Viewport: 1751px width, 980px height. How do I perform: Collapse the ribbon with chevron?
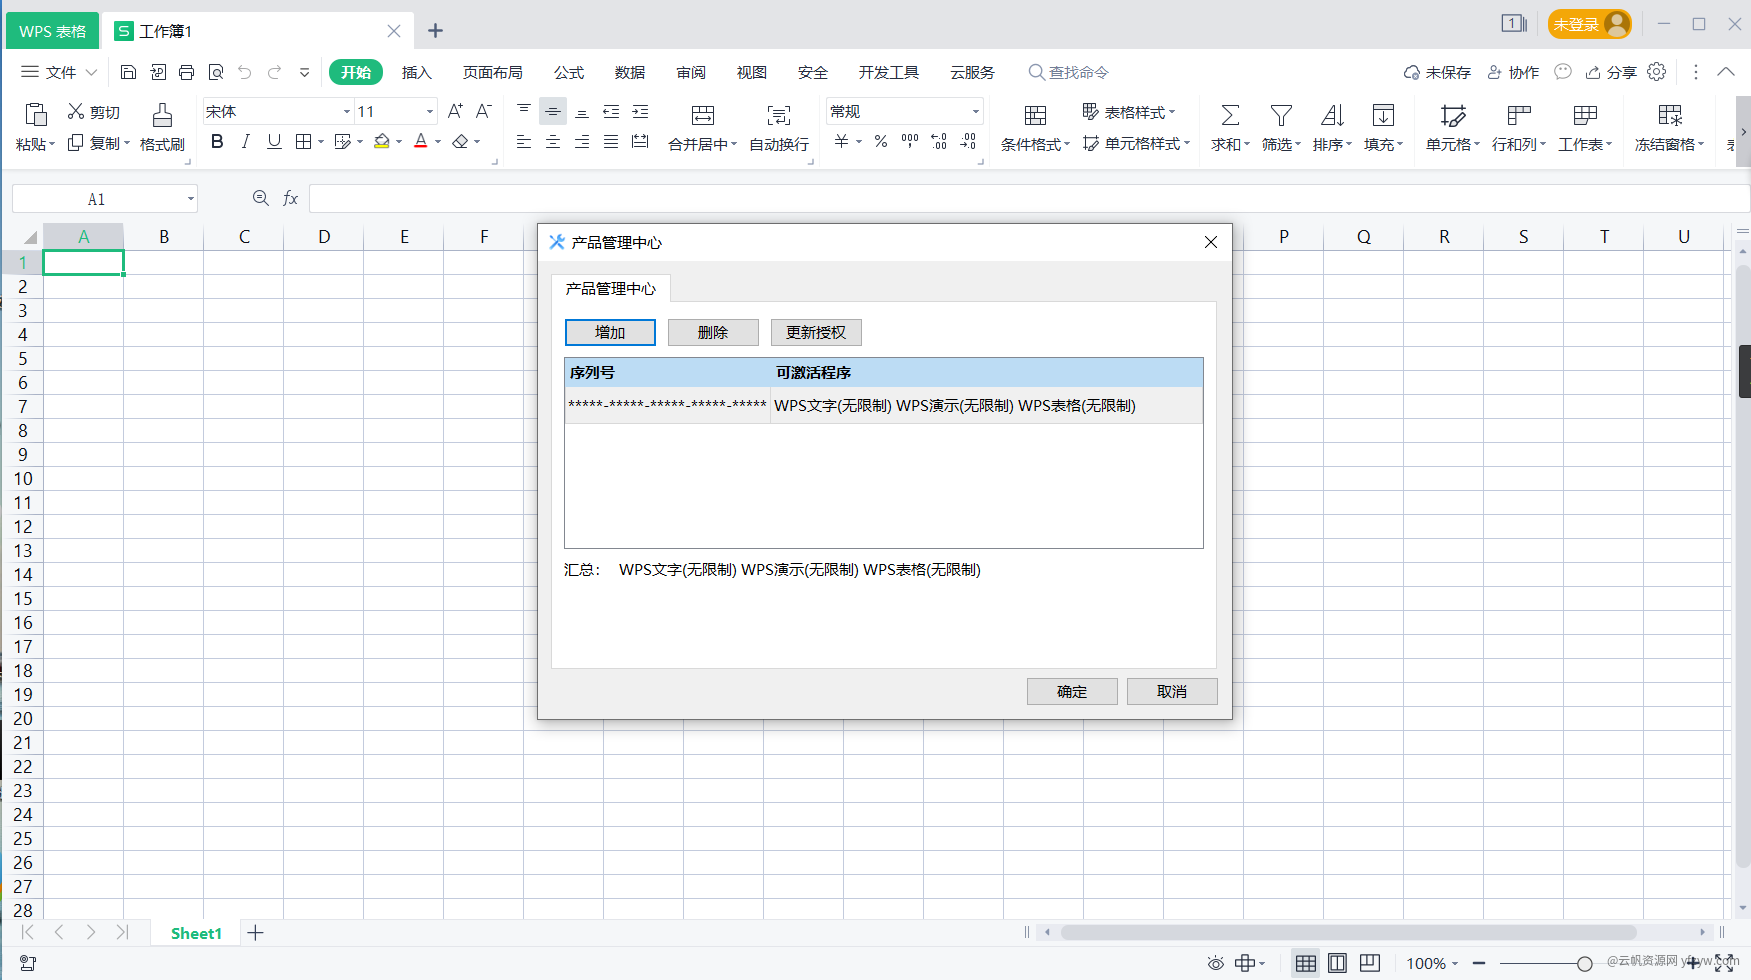tap(1726, 72)
